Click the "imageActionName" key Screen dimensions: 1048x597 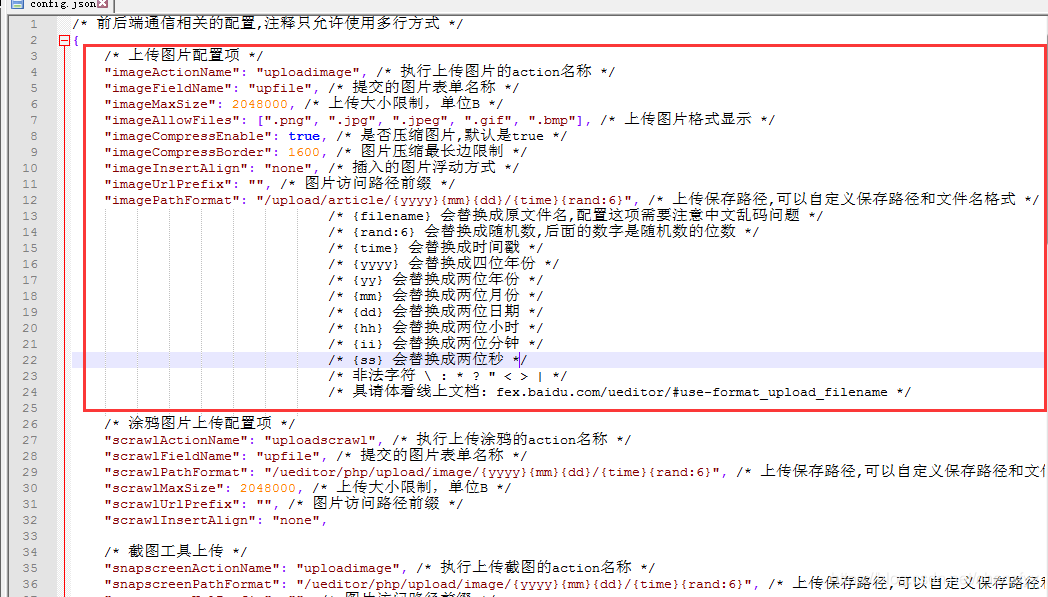tap(172, 72)
